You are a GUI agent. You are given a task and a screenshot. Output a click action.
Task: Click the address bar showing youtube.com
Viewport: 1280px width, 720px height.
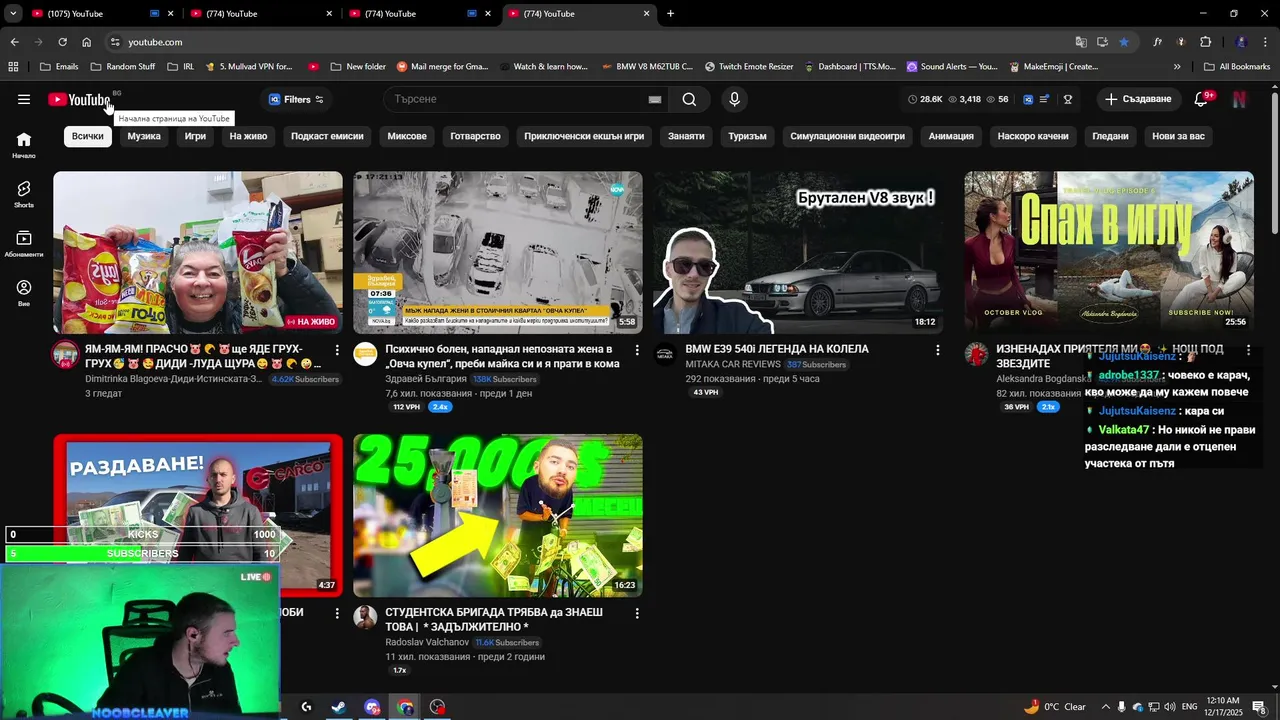pyautogui.click(x=590, y=42)
